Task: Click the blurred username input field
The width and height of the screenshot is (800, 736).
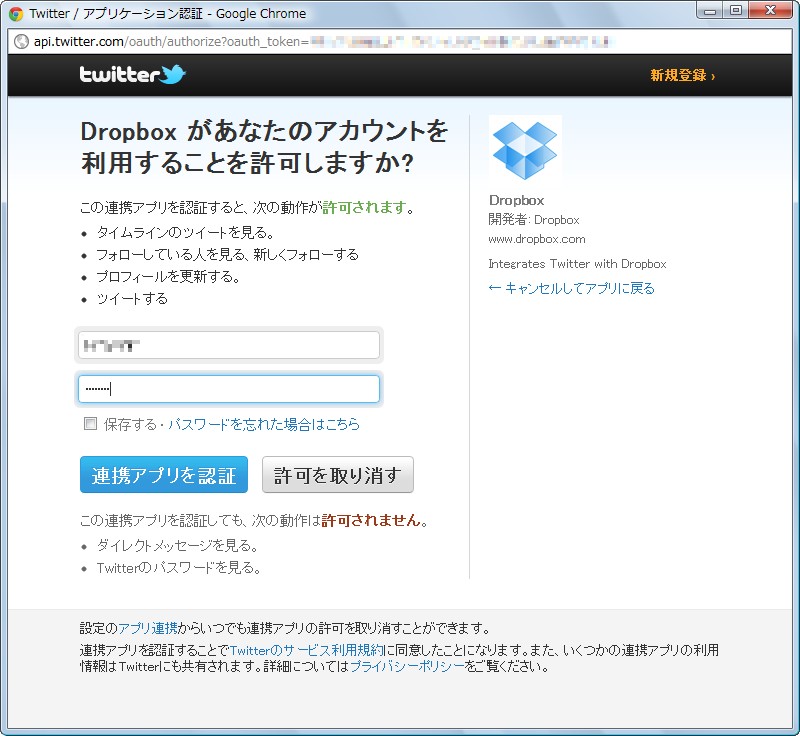Action: tap(229, 345)
